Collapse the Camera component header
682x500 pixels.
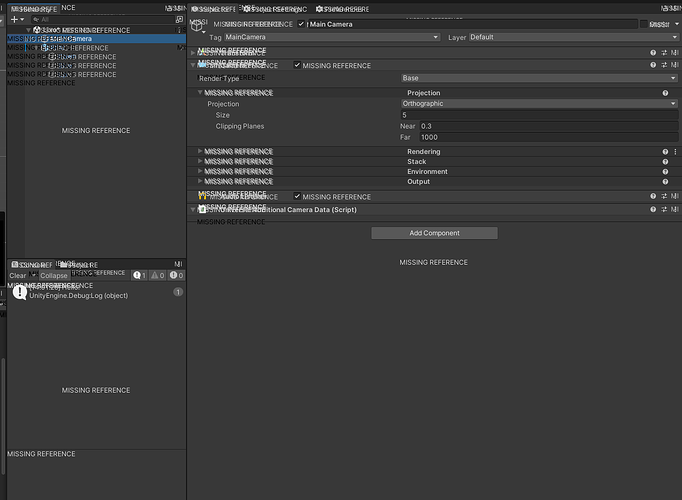point(193,65)
